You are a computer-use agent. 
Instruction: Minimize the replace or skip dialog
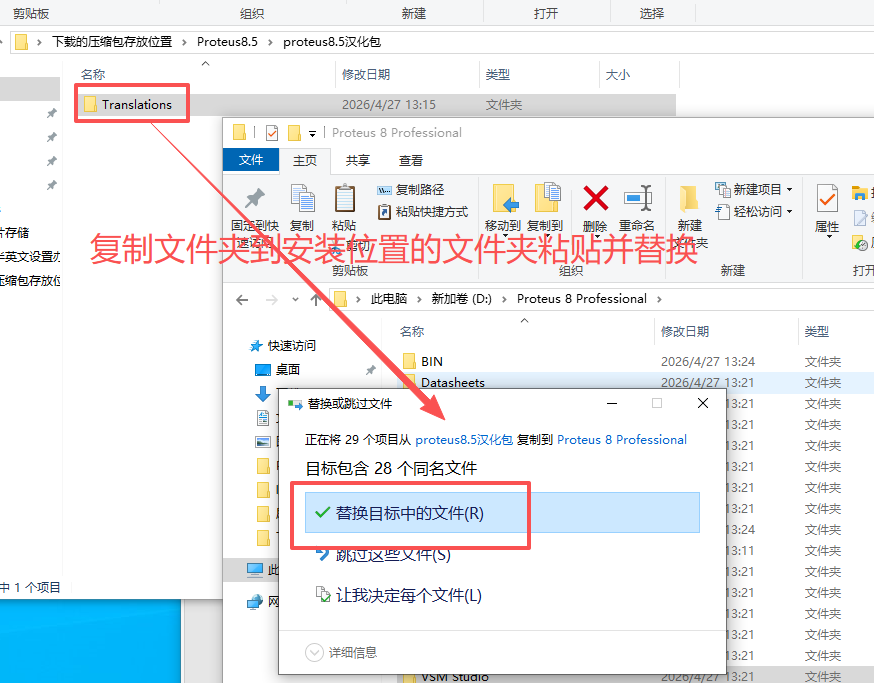click(x=612, y=403)
